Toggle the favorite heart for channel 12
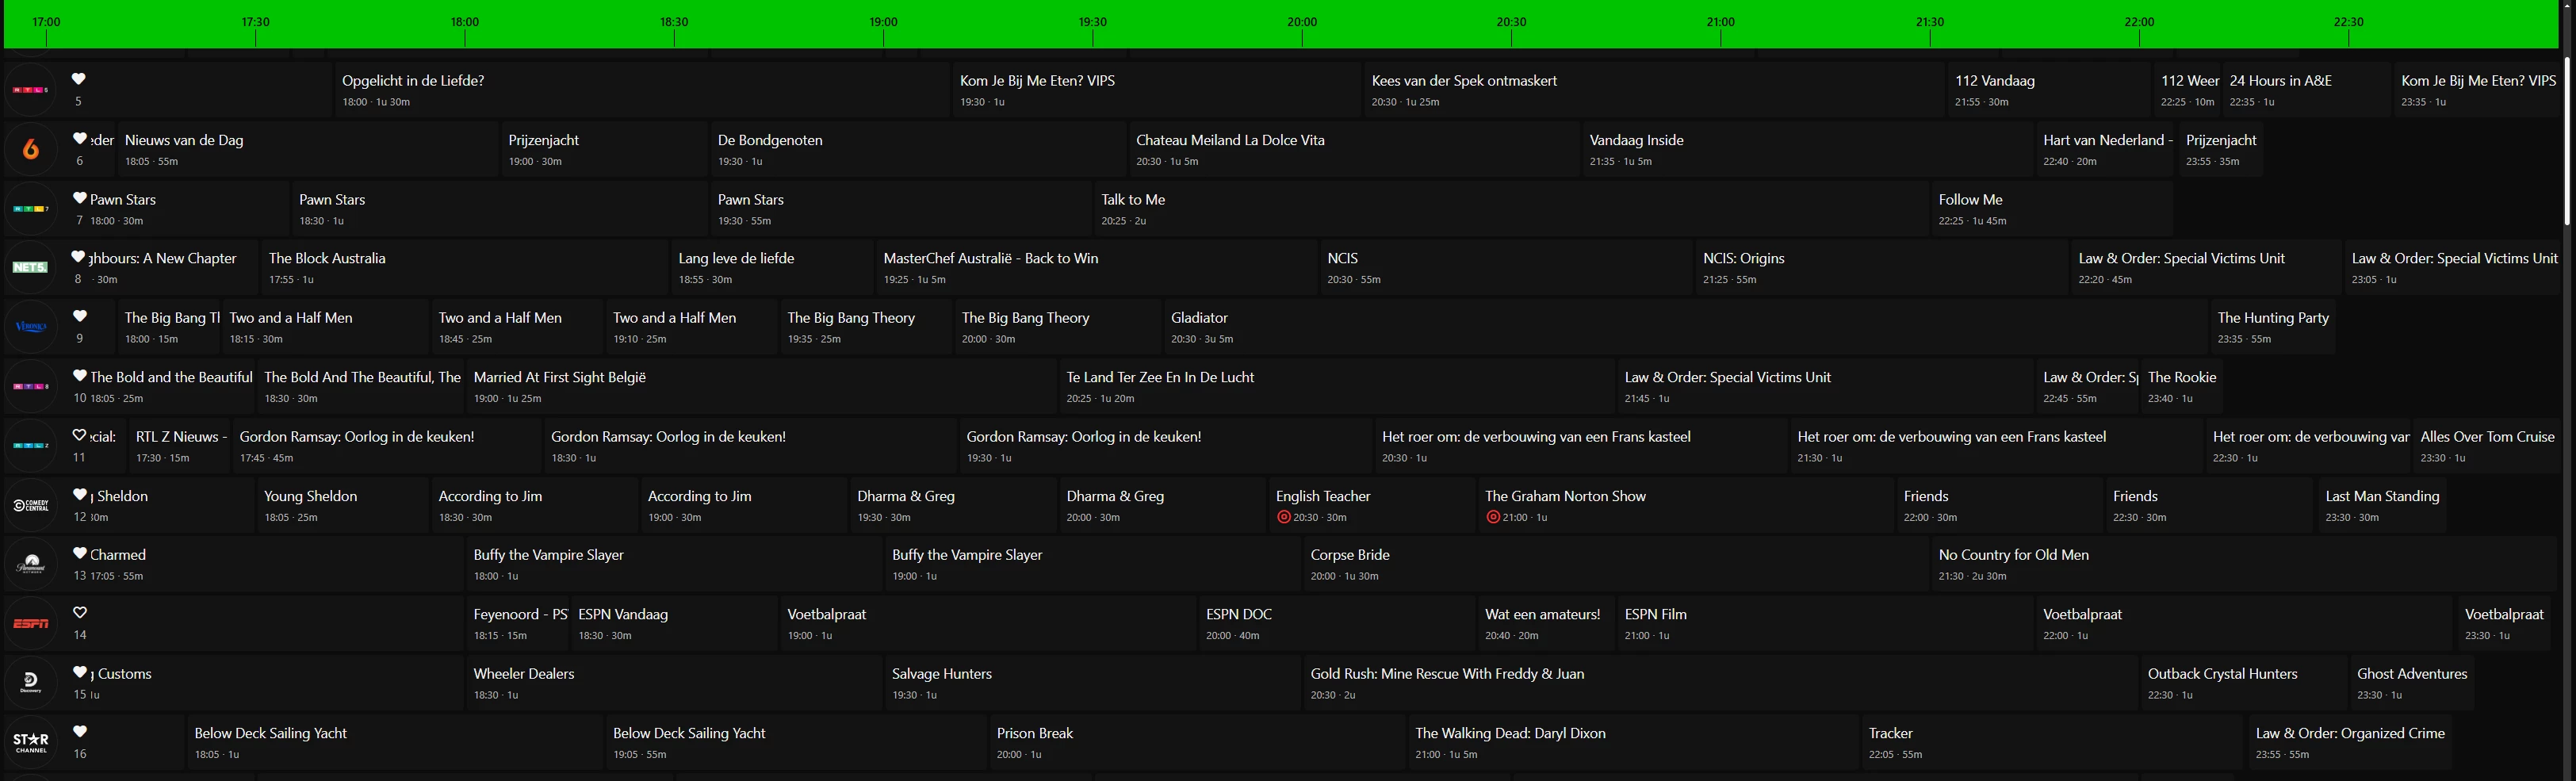This screenshot has width=2576, height=781. click(x=79, y=495)
